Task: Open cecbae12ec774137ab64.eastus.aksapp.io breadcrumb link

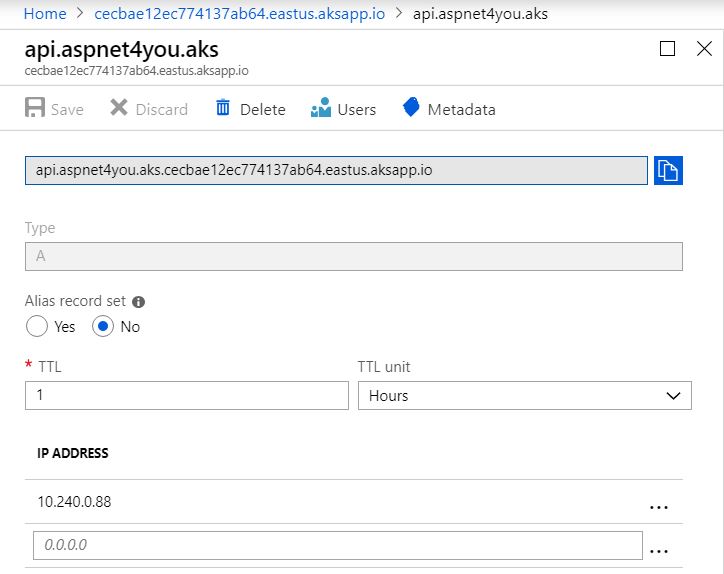Action: click(240, 13)
